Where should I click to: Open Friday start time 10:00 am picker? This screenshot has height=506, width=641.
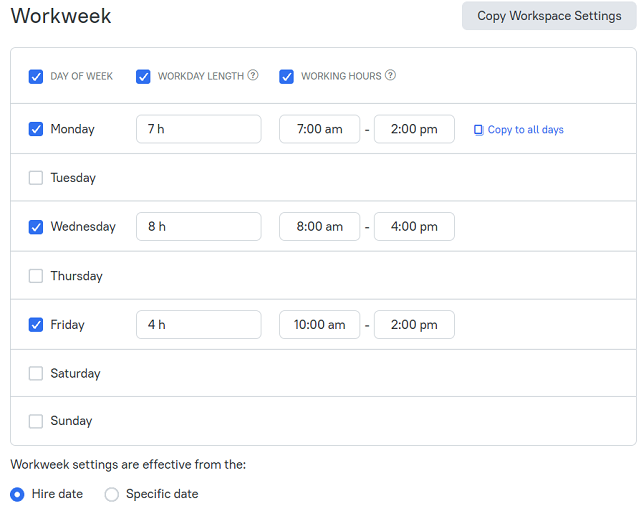coord(320,325)
